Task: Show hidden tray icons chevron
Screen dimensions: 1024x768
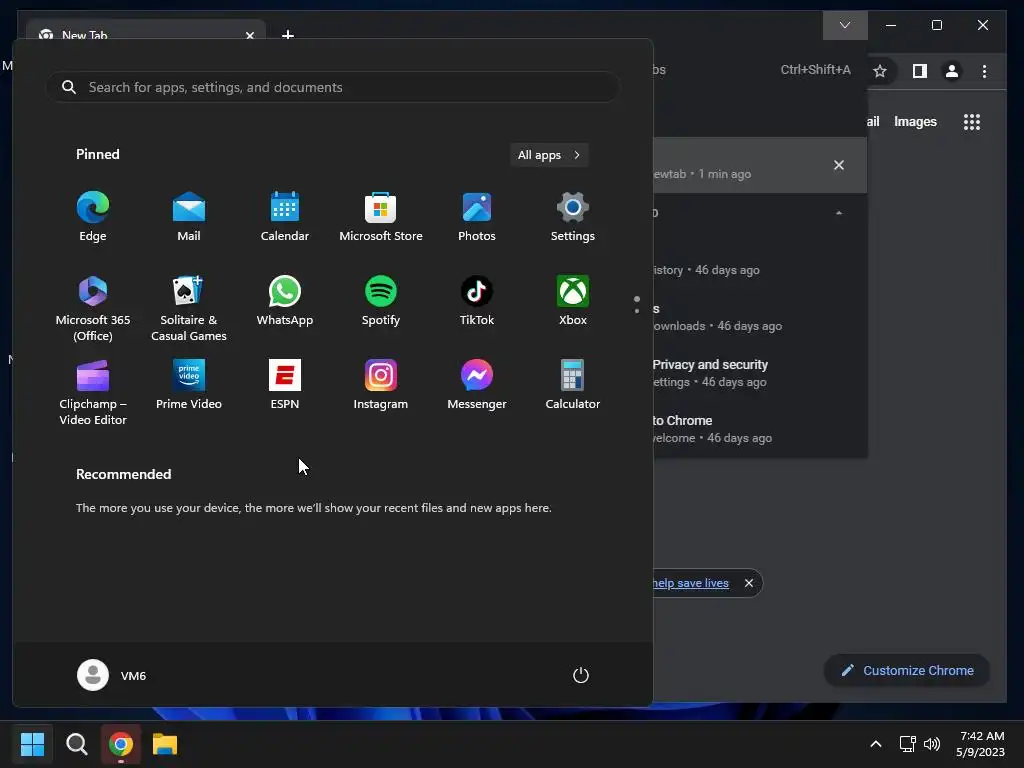Action: (x=876, y=744)
